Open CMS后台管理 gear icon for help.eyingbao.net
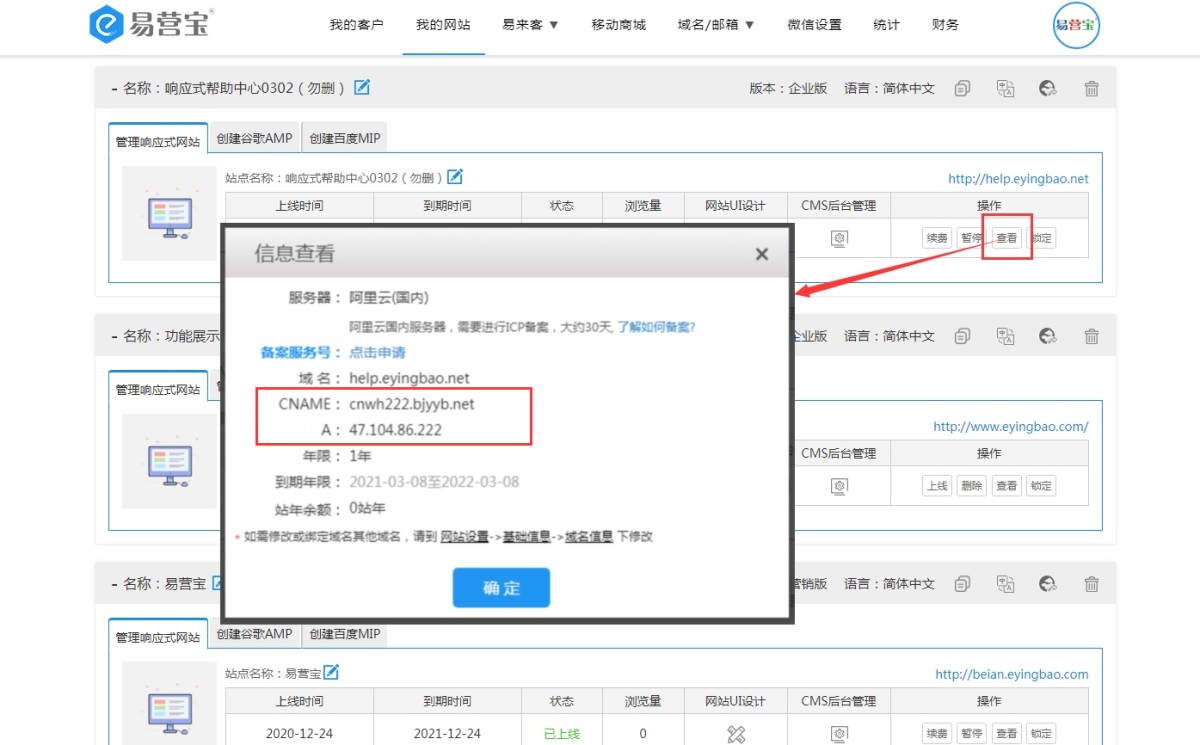 839,238
